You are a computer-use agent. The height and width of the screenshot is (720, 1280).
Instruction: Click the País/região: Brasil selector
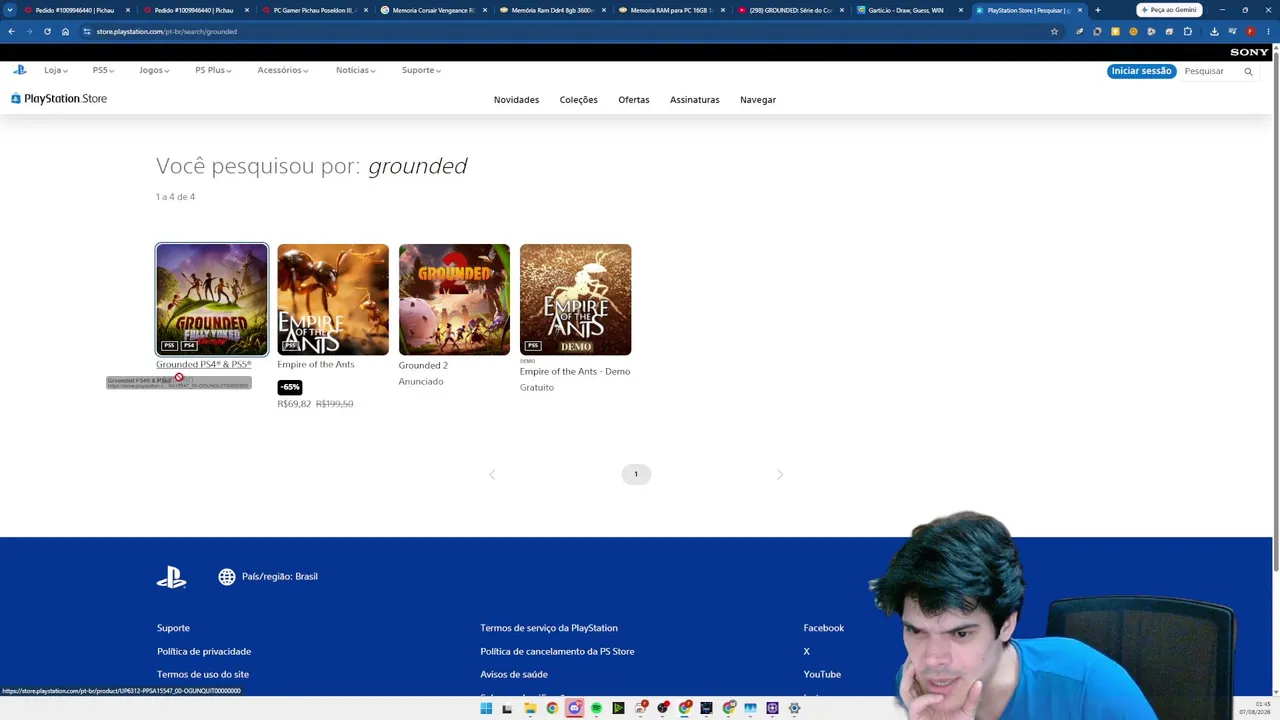pyautogui.click(x=268, y=577)
